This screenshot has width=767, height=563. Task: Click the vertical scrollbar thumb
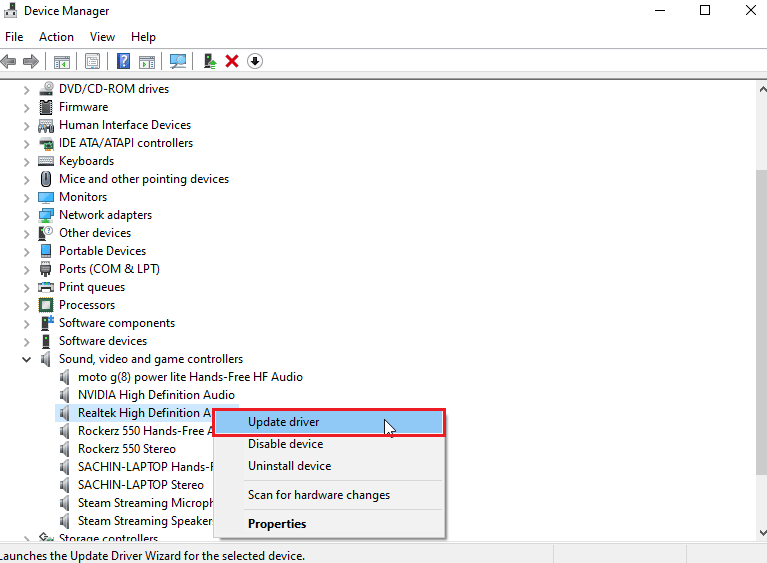click(x=762, y=322)
